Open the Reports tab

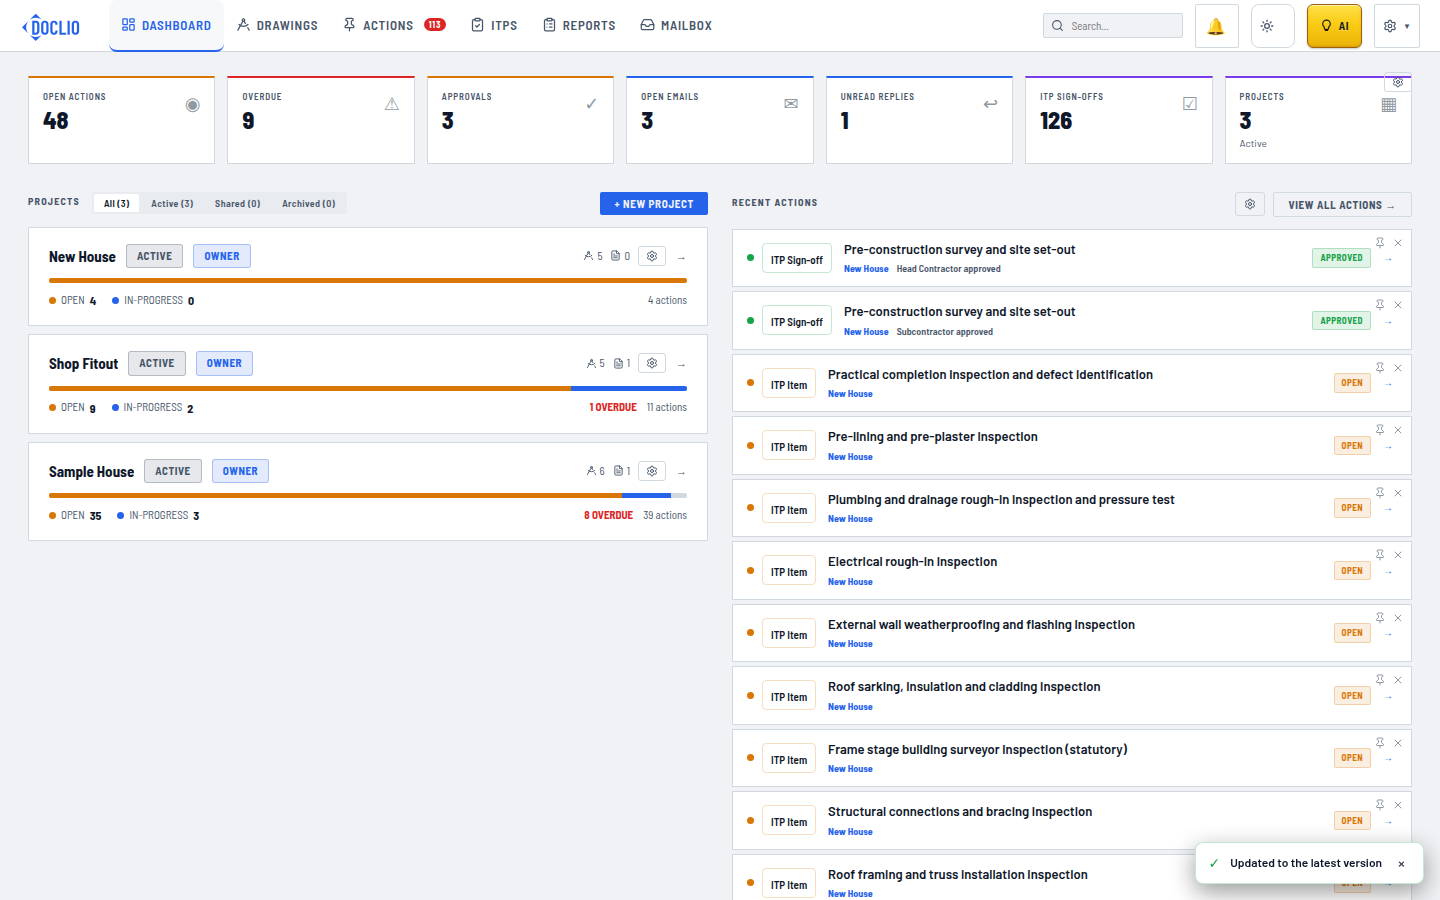[x=579, y=25]
